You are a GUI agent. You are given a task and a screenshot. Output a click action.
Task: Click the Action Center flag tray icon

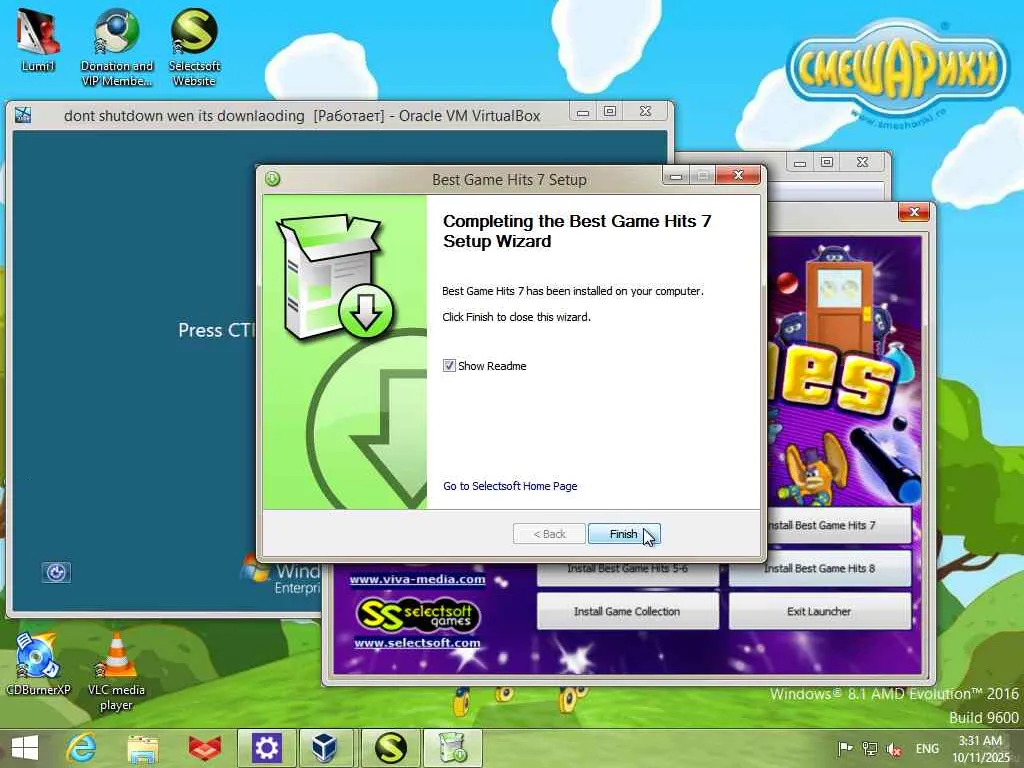[x=845, y=748]
